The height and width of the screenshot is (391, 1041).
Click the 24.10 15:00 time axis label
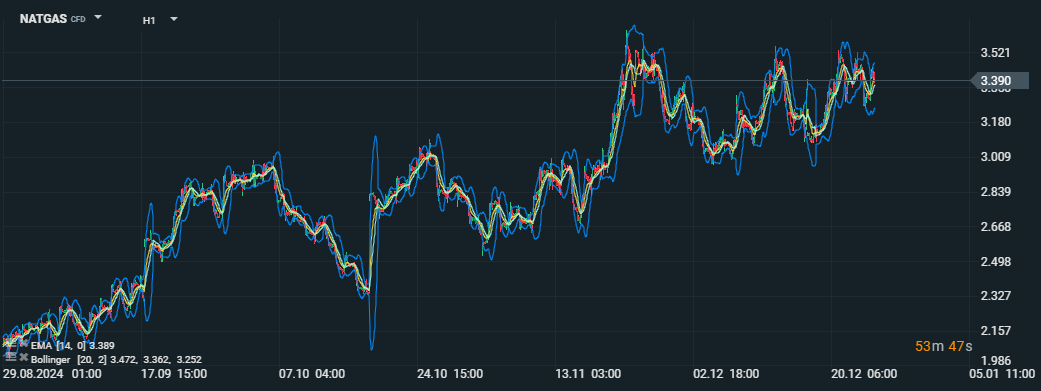[450, 374]
